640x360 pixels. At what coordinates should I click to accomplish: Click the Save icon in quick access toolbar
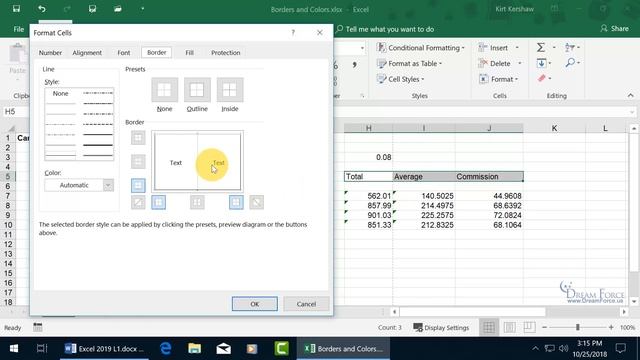[16, 9]
